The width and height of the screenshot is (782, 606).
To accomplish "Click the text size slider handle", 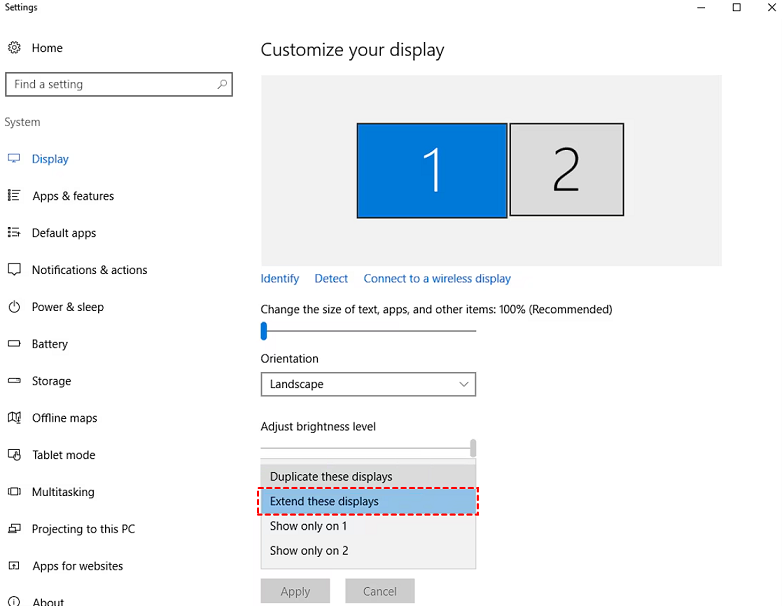I will 265,331.
